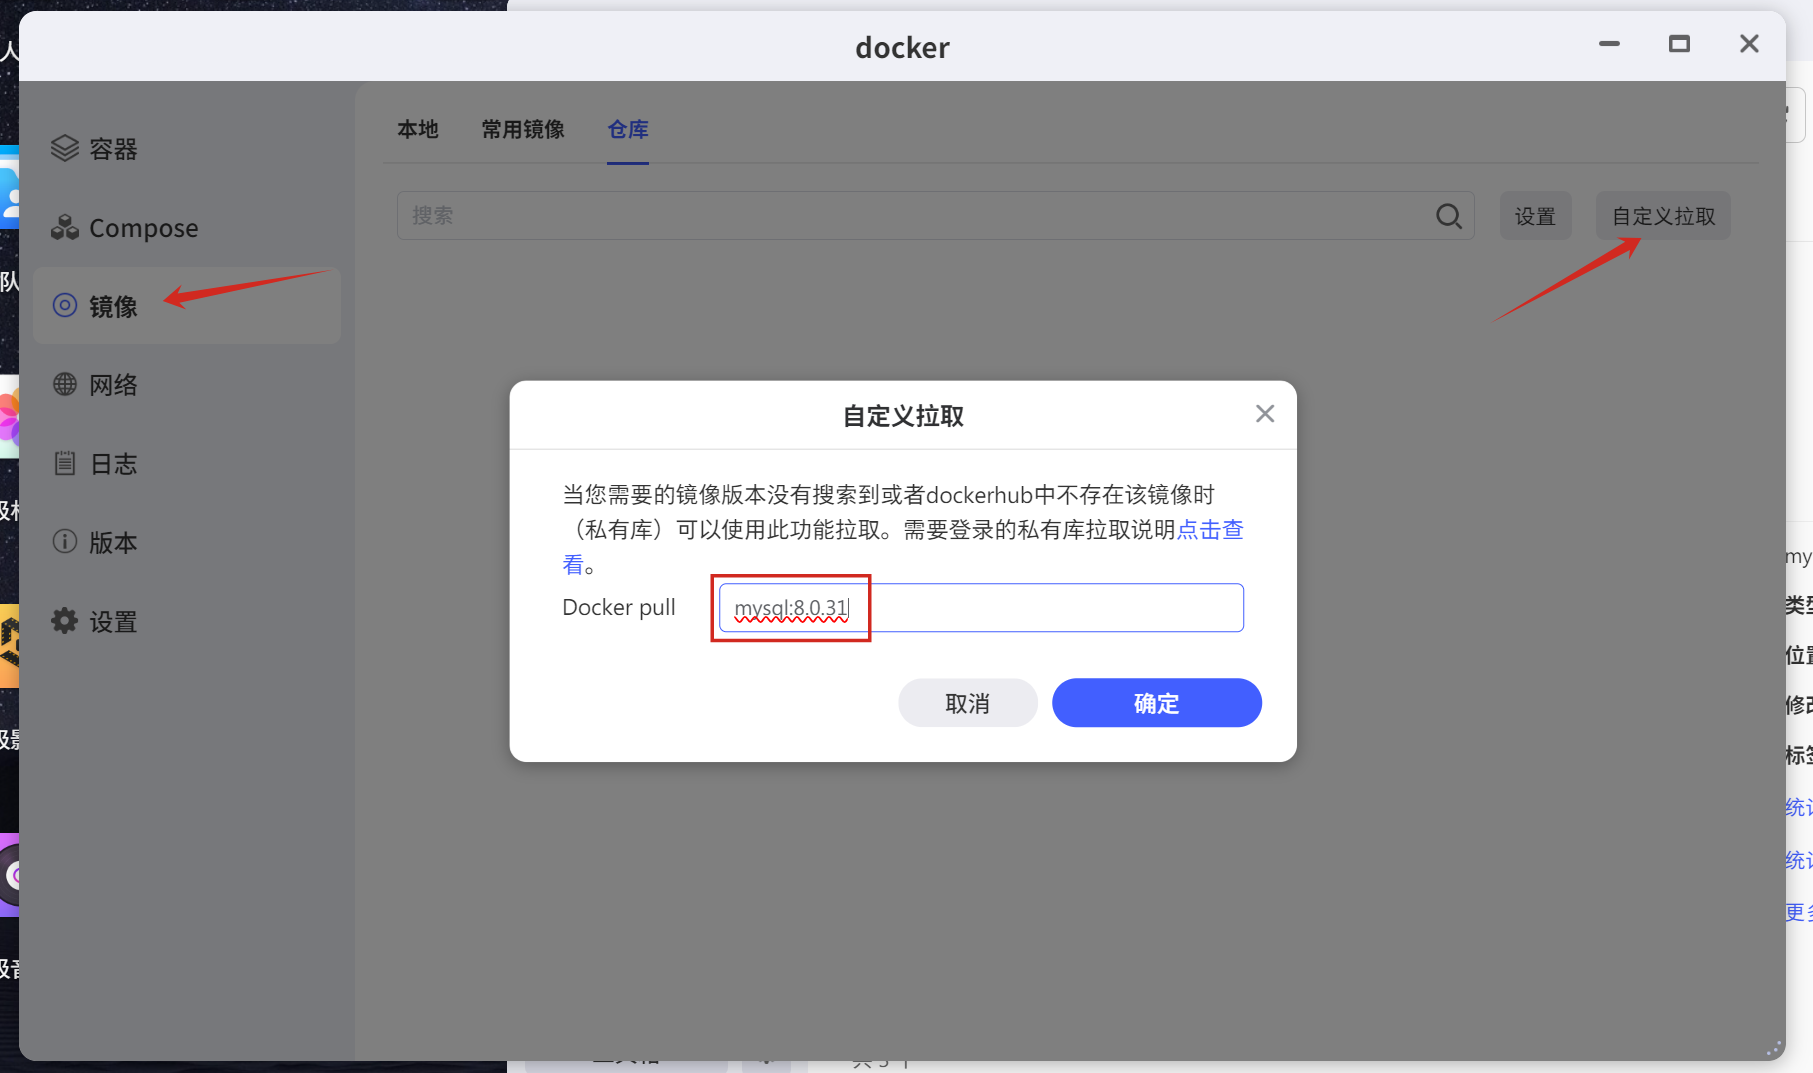Open the 设置 gear icon in sidebar
This screenshot has height=1073, width=1813.
pos(65,621)
